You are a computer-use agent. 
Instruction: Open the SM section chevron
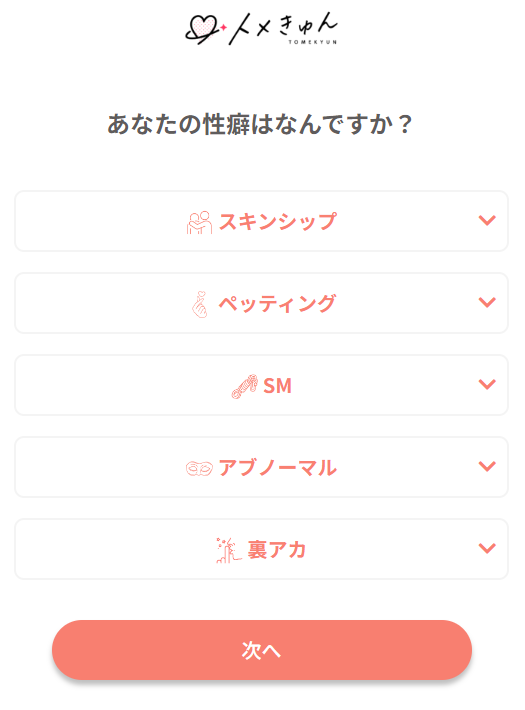click(x=487, y=384)
